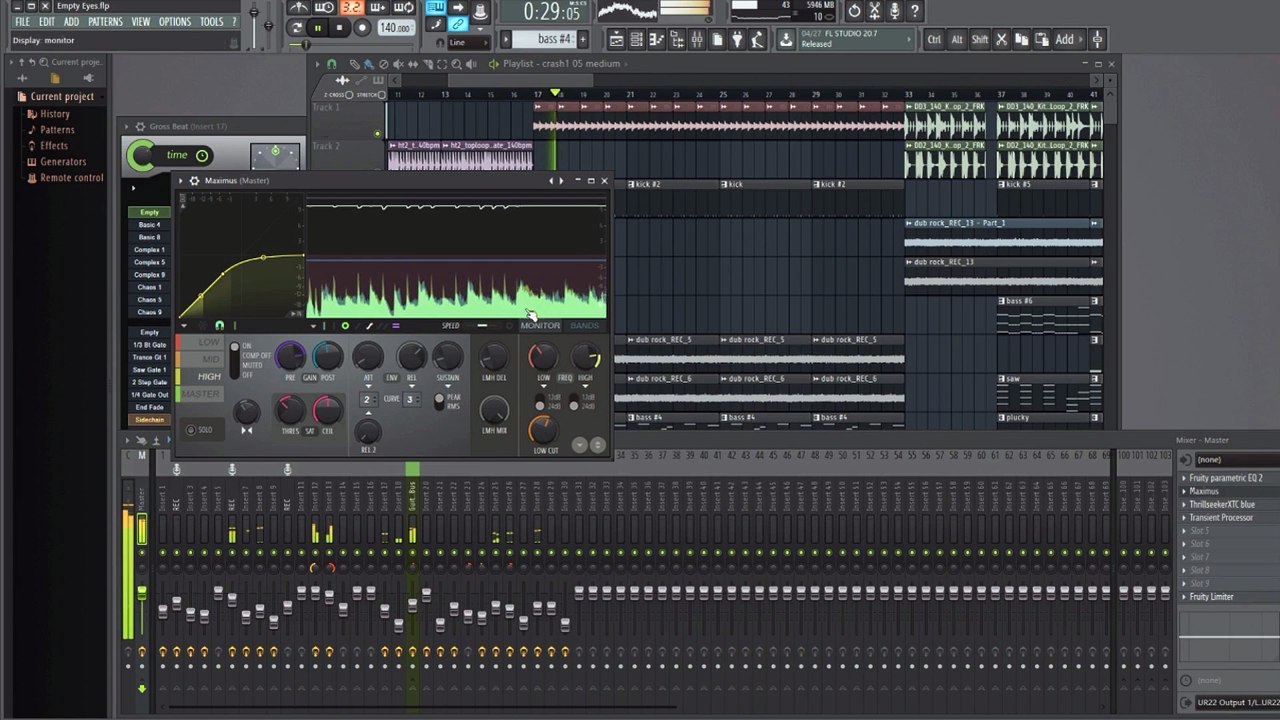Toggle pattern/song mode button
Viewport: 1280px width, 720px height.
pos(297,28)
